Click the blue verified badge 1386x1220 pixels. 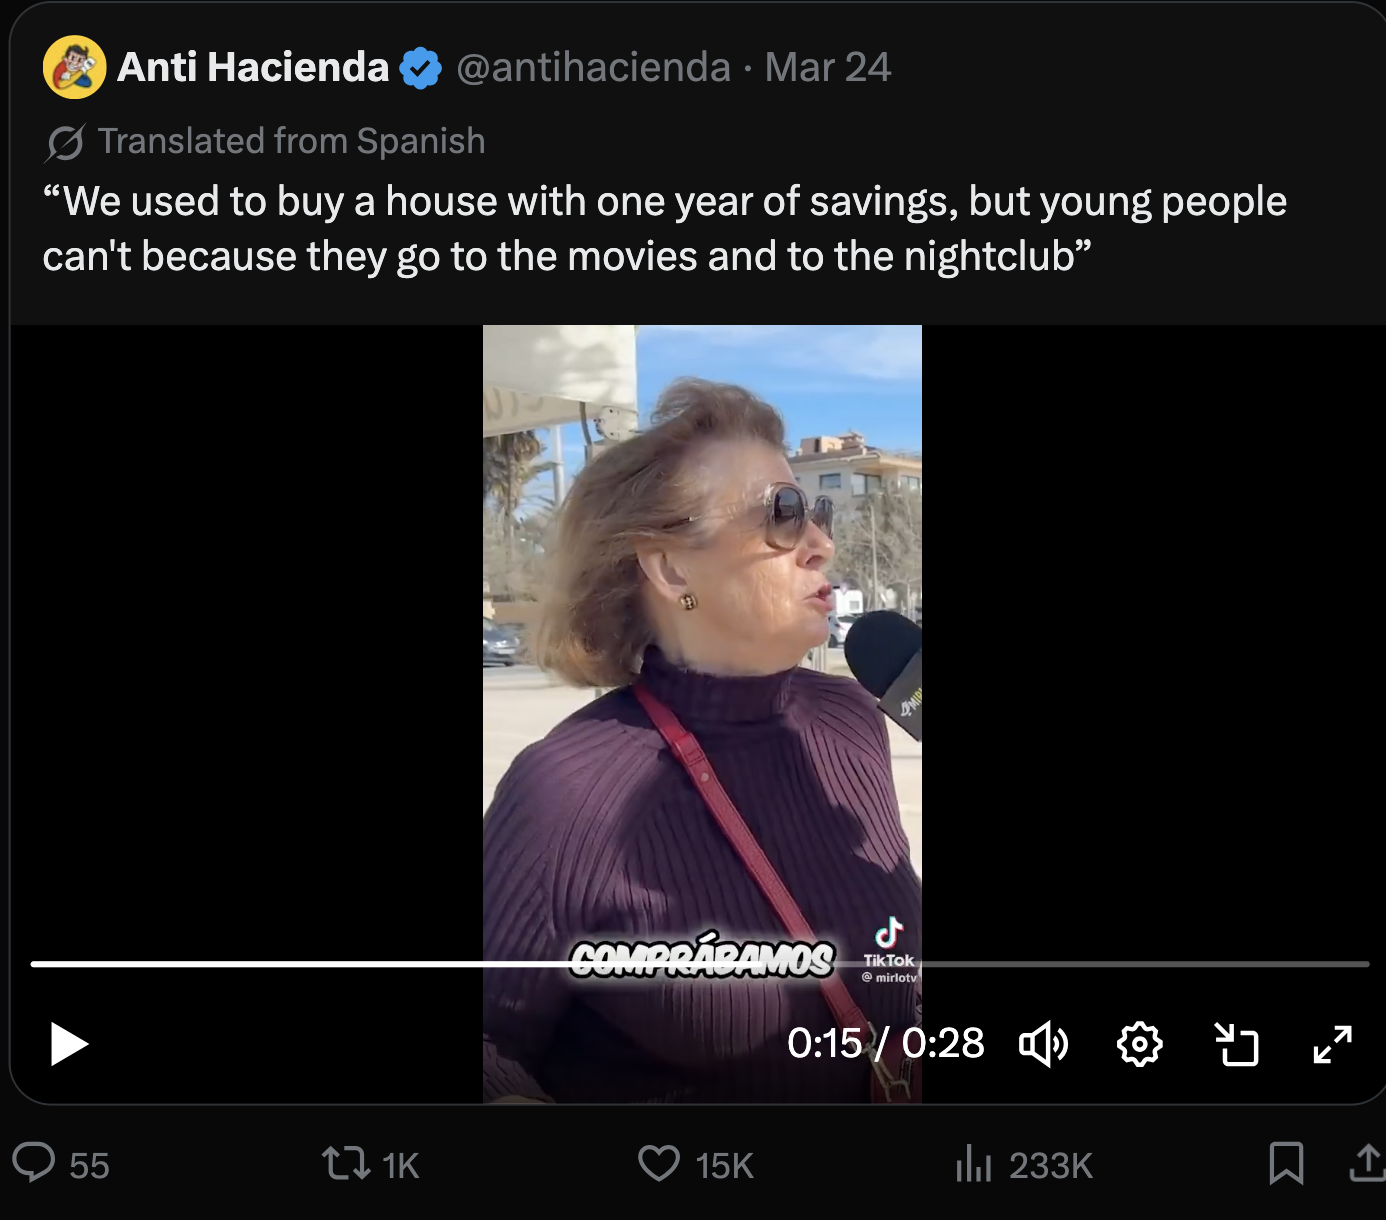click(x=421, y=68)
